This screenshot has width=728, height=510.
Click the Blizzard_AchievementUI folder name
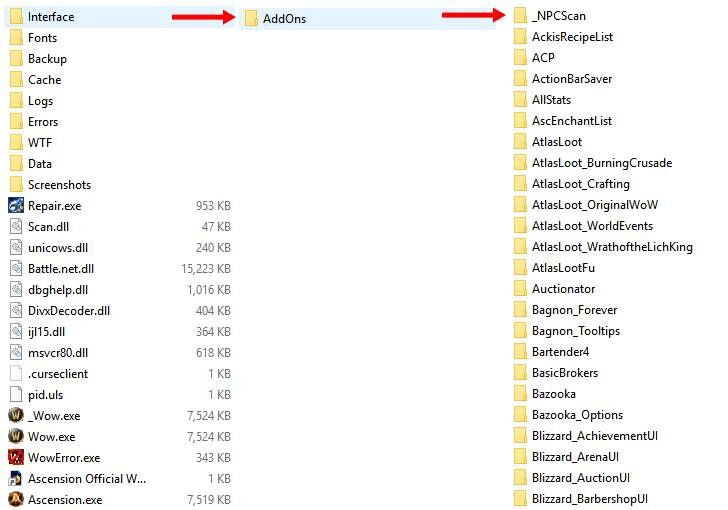[594, 436]
